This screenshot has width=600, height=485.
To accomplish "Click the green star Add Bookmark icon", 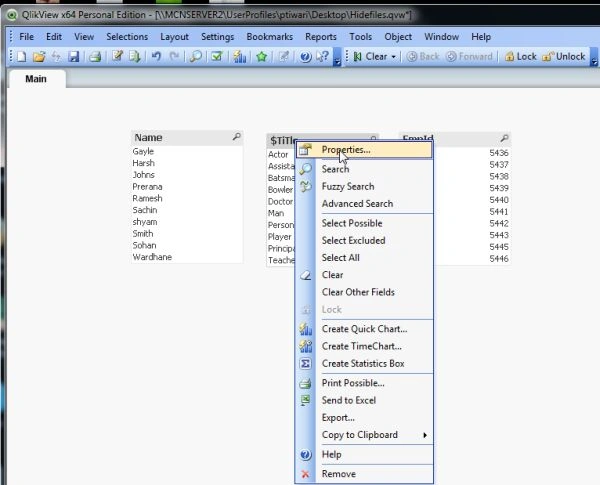I will tap(262, 57).
